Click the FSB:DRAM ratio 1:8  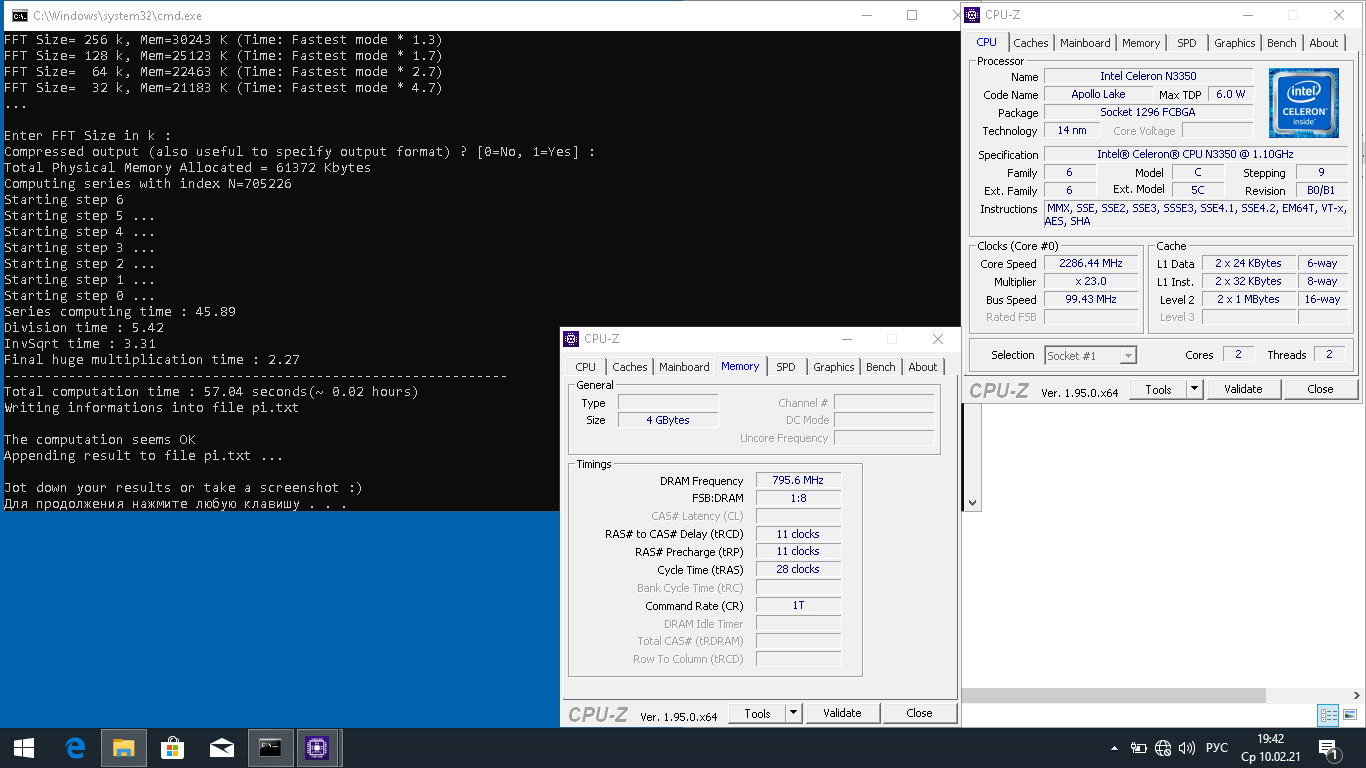(798, 498)
